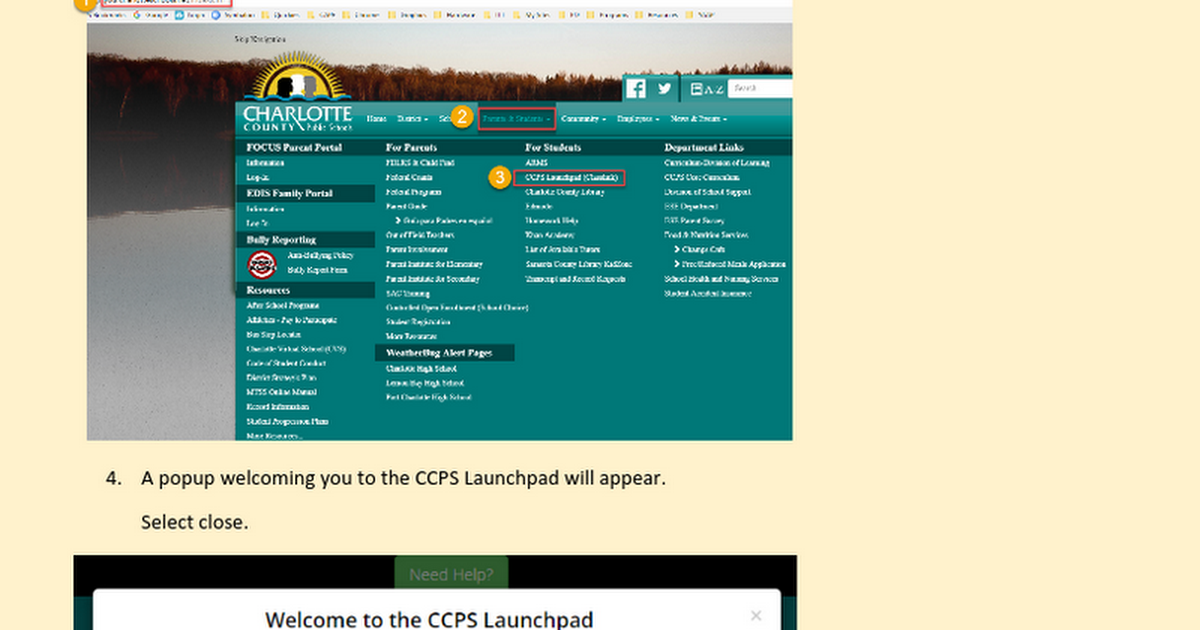The height and width of the screenshot is (630, 1200).
Task: Open Division of School Support link
Action: (707, 191)
